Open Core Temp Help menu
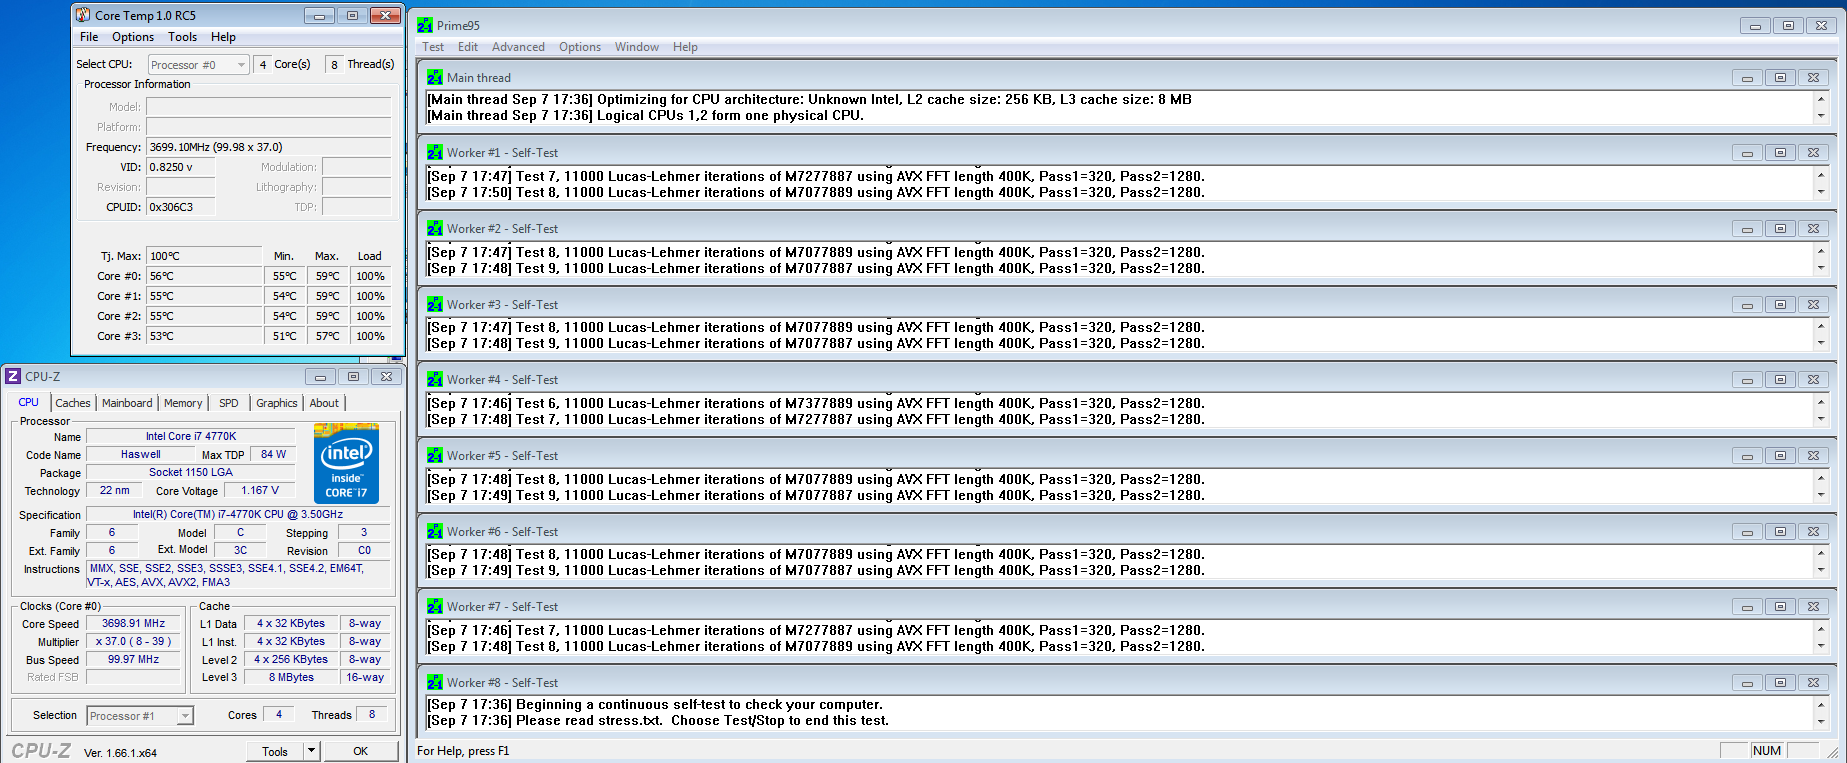Viewport: 1847px width, 763px height. (223, 37)
